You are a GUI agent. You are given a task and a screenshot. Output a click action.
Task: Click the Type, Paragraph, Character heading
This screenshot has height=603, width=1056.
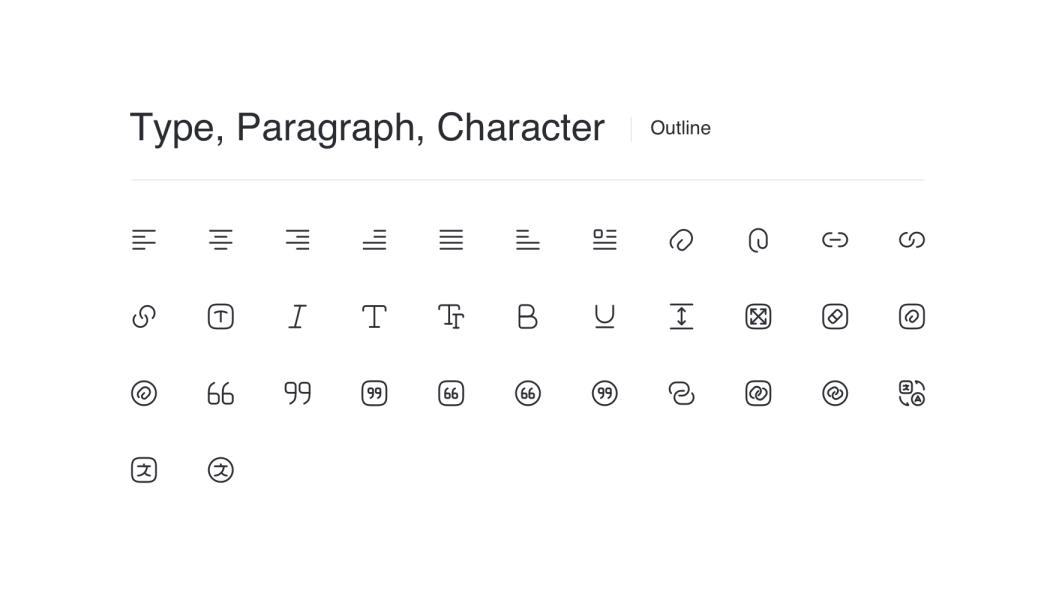coord(367,128)
